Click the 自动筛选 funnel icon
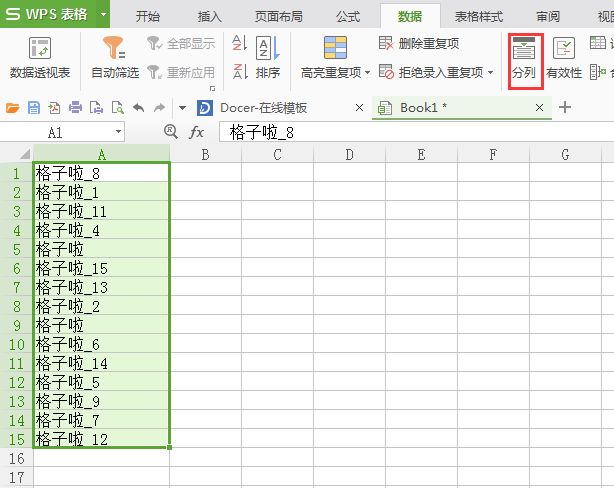The width and height of the screenshot is (614, 488). pos(114,48)
